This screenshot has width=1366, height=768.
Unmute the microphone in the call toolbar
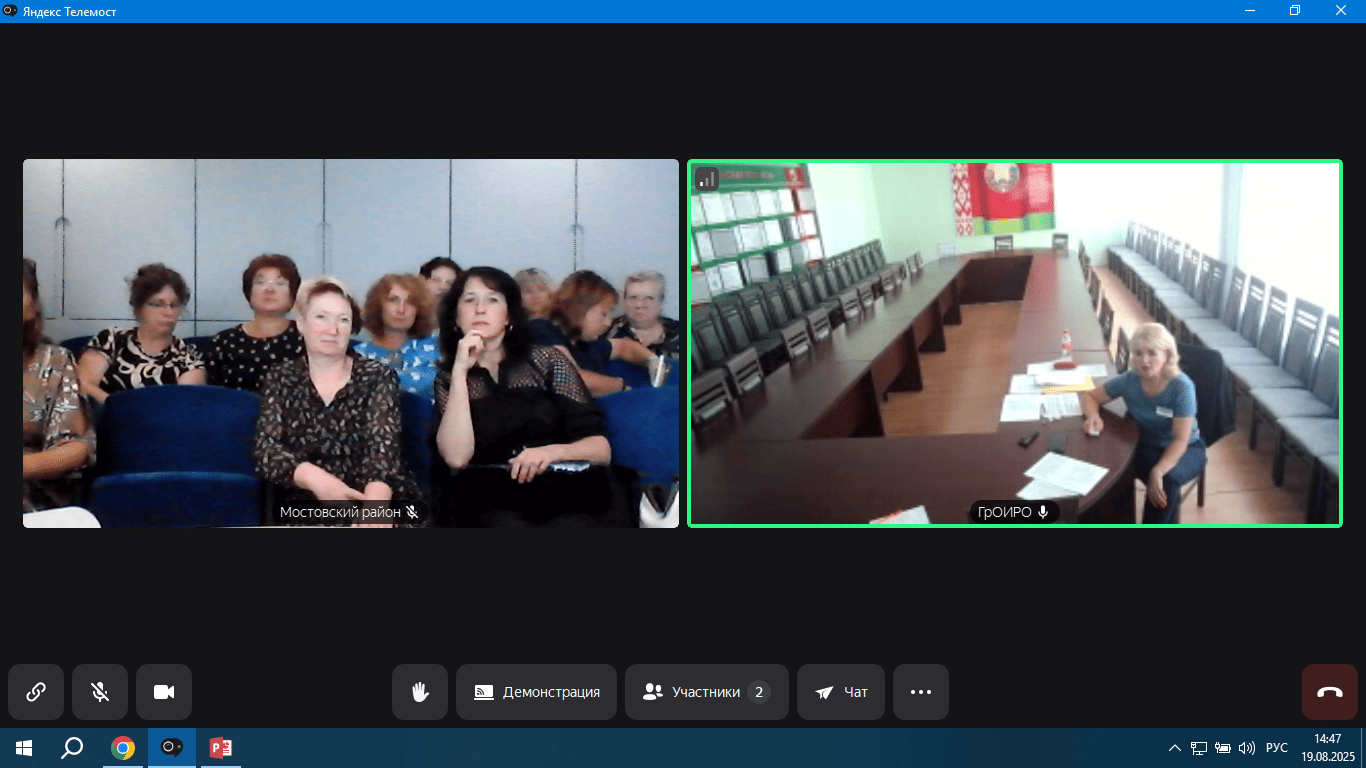pos(100,692)
